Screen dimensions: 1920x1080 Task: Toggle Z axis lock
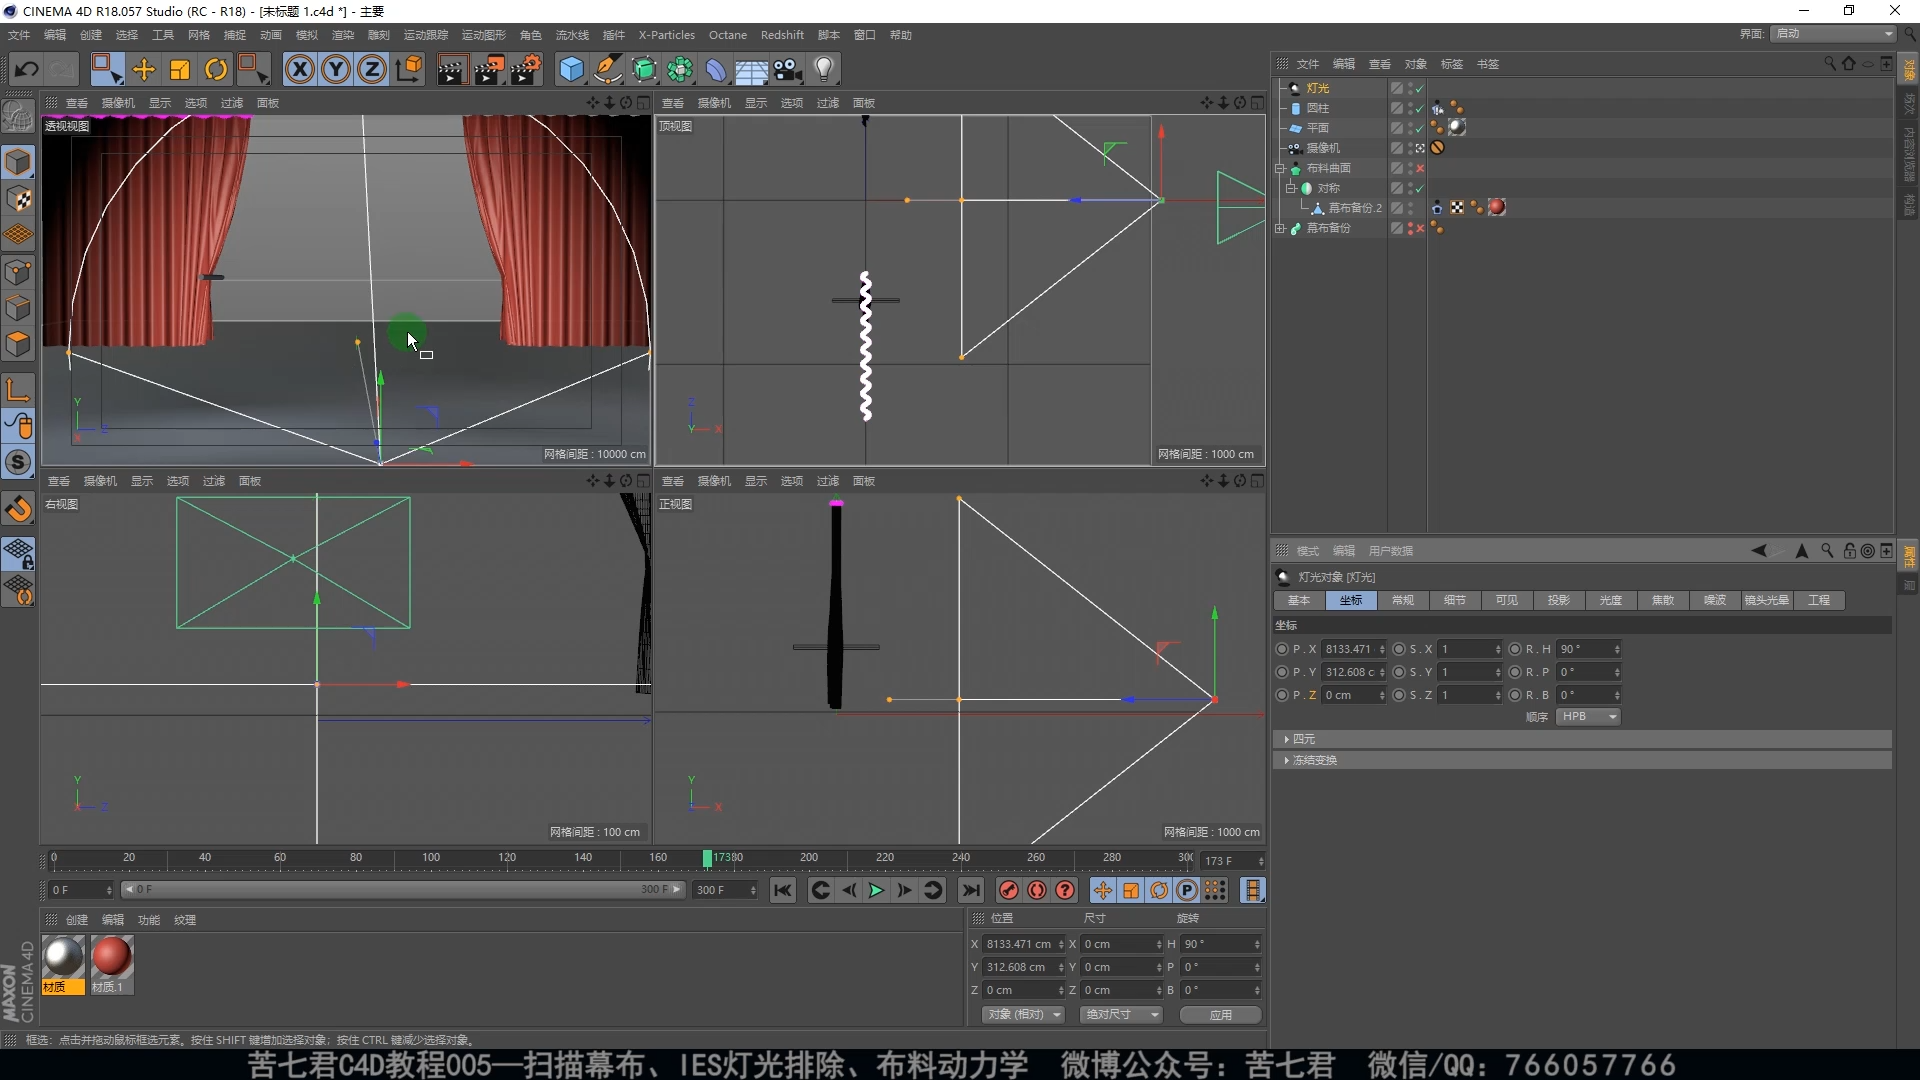pyautogui.click(x=372, y=69)
